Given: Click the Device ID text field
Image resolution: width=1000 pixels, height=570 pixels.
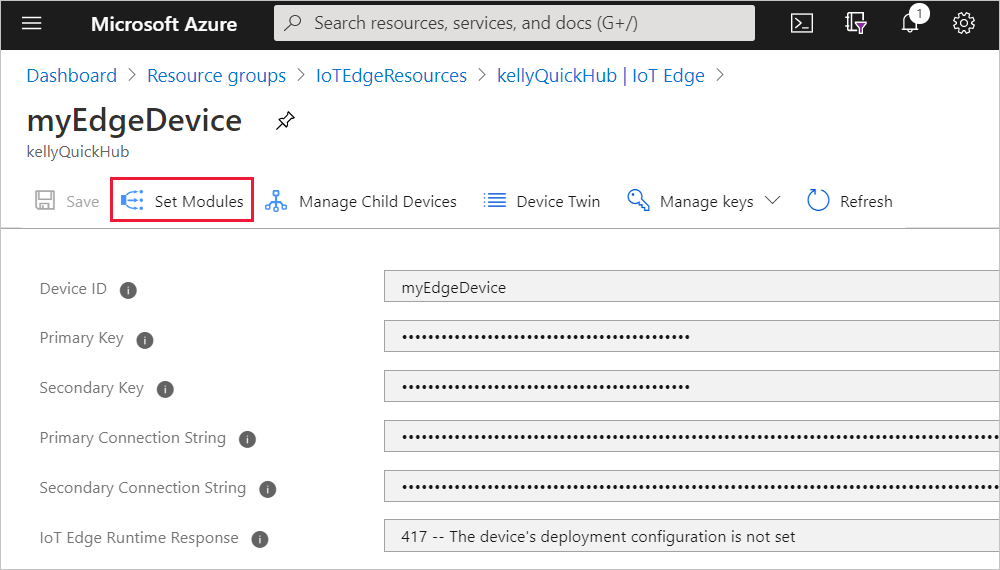Looking at the screenshot, I should coord(690,288).
